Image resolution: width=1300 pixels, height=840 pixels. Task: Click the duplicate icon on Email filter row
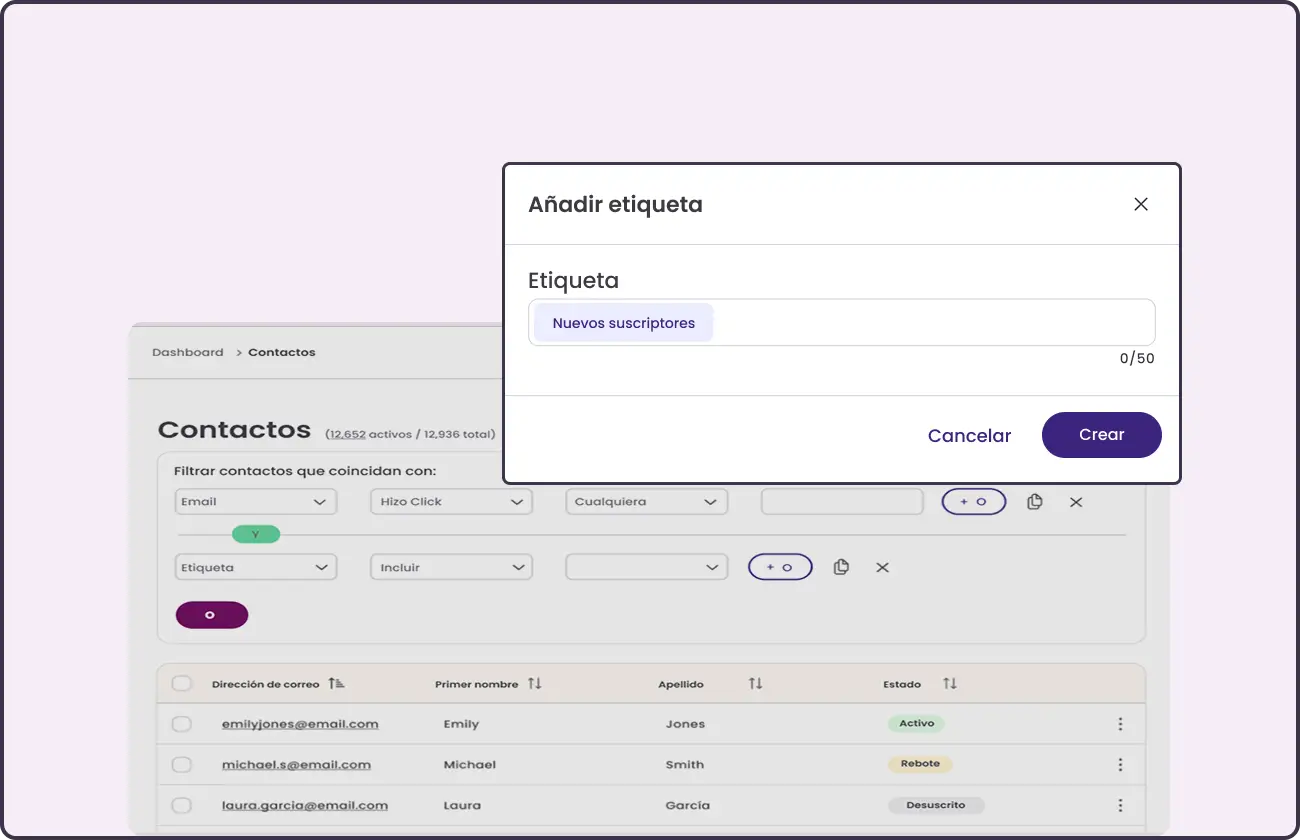1035,502
